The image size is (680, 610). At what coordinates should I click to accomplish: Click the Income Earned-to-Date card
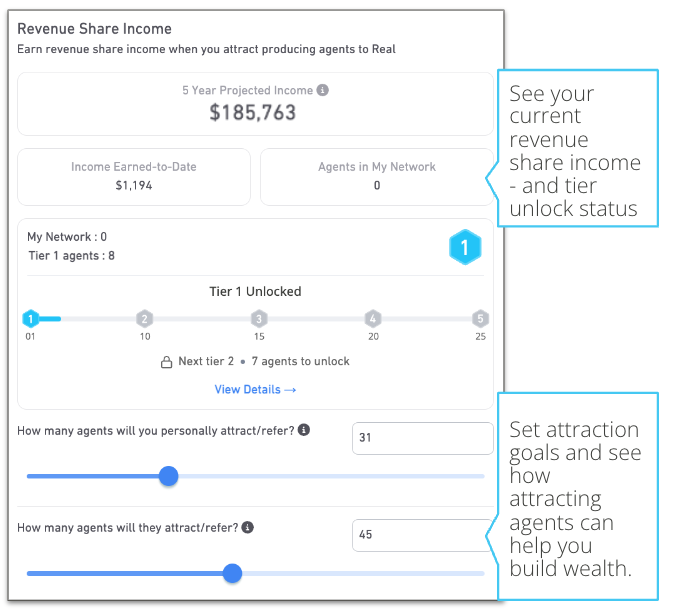134,177
